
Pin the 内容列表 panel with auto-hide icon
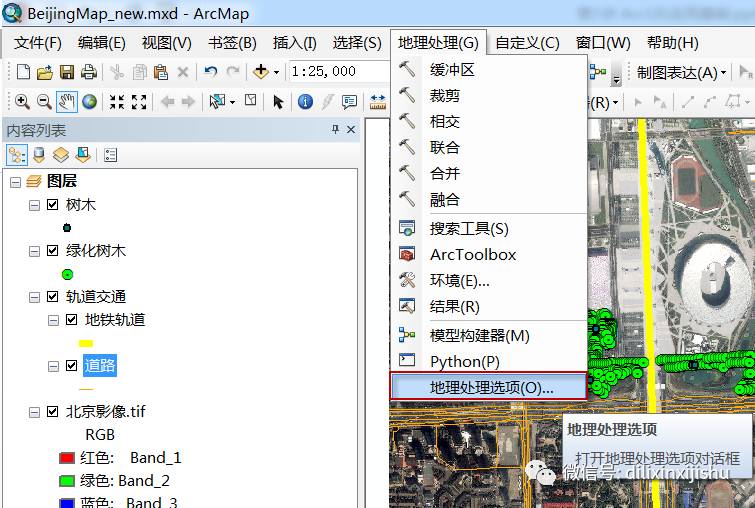[336, 129]
